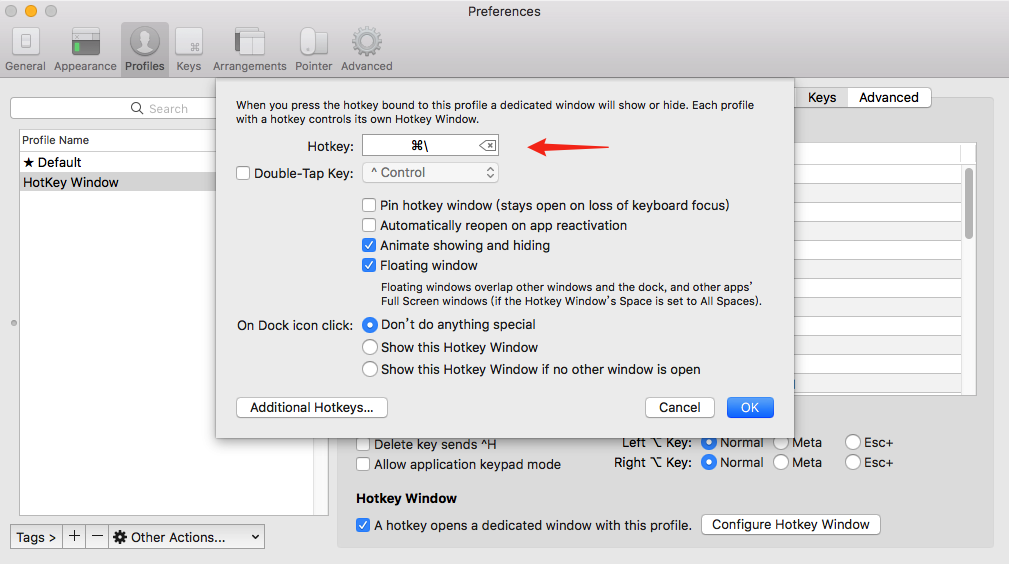This screenshot has width=1009, height=564.
Task: Select the HotKey Window profile
Action: pos(117,182)
